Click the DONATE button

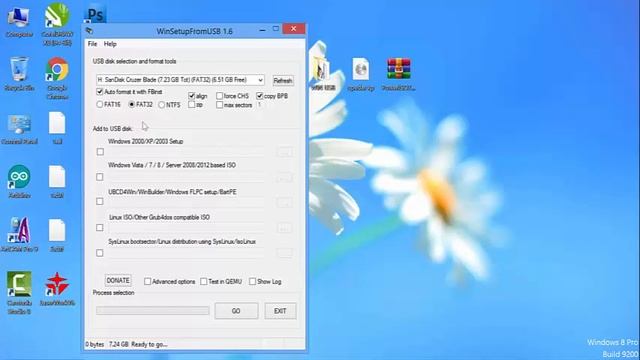pos(118,280)
